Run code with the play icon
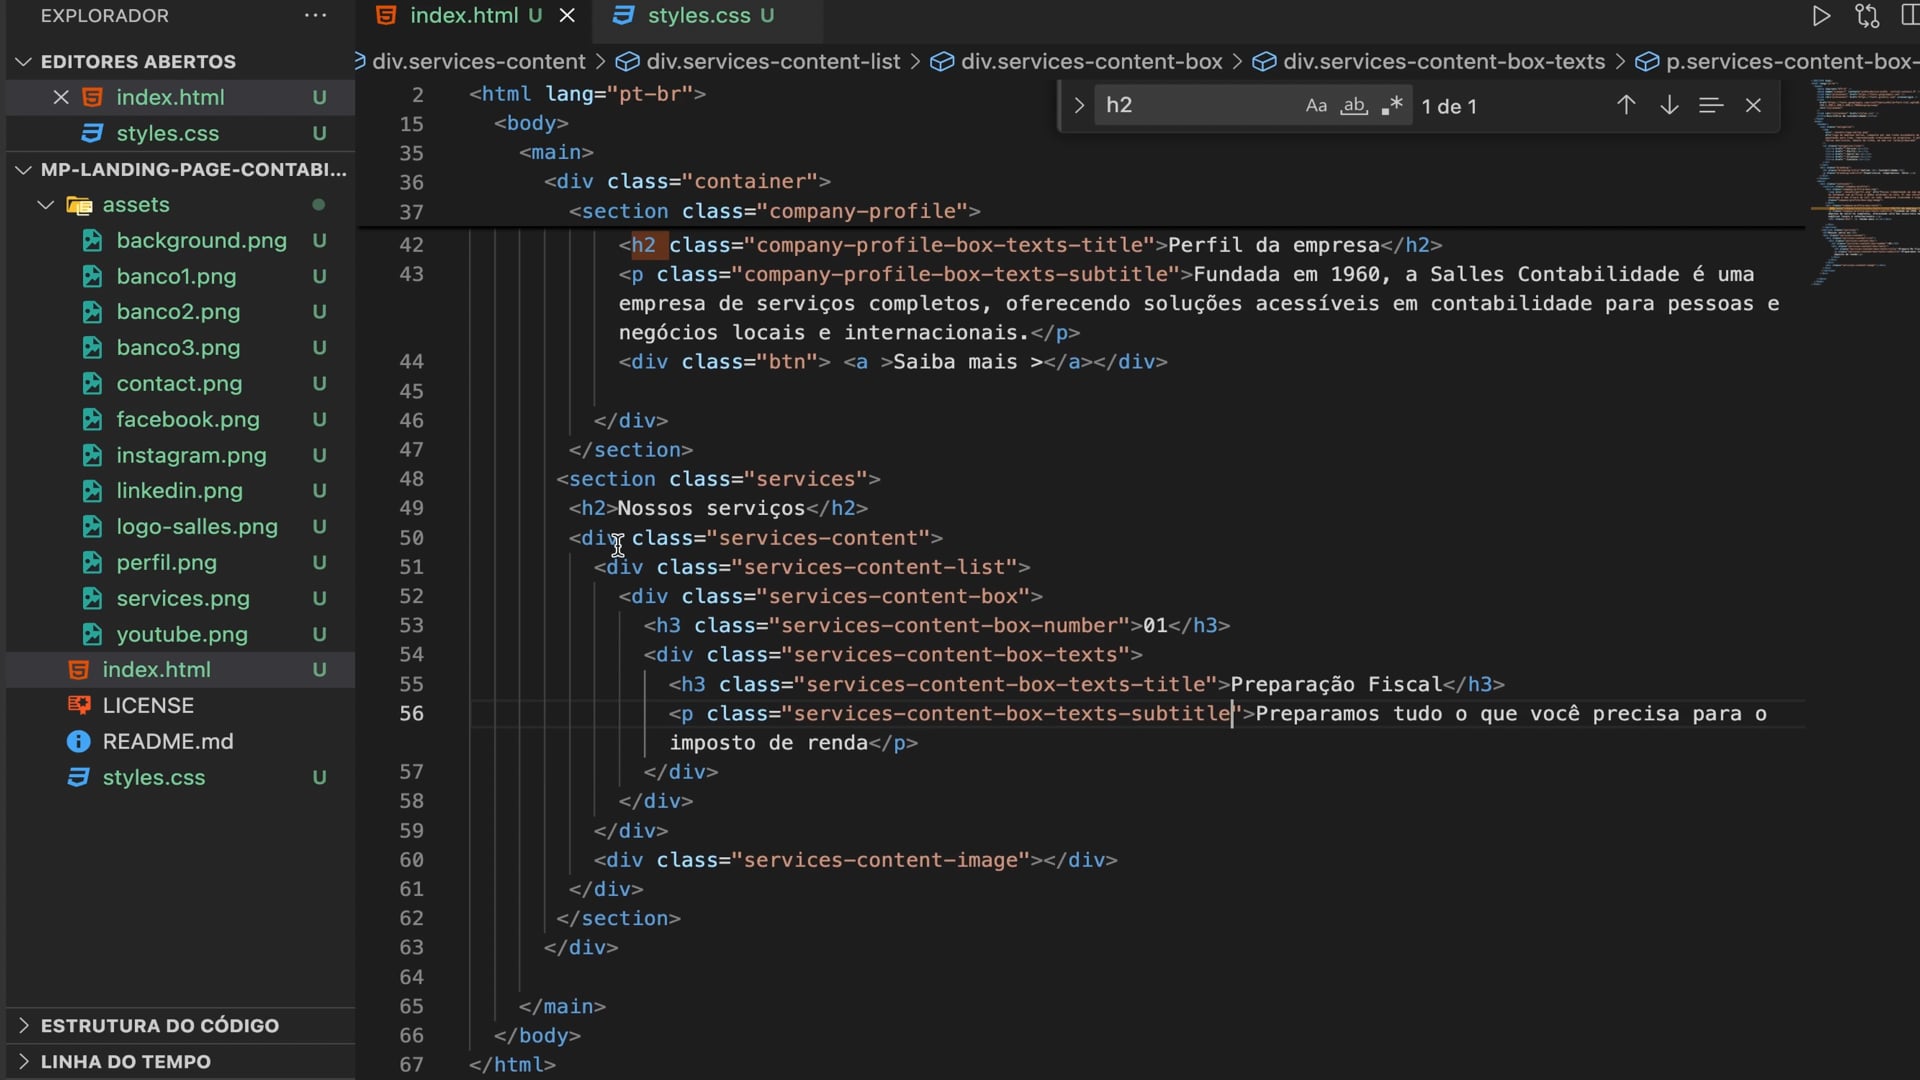Screen dimensions: 1920x1080 [1821, 16]
